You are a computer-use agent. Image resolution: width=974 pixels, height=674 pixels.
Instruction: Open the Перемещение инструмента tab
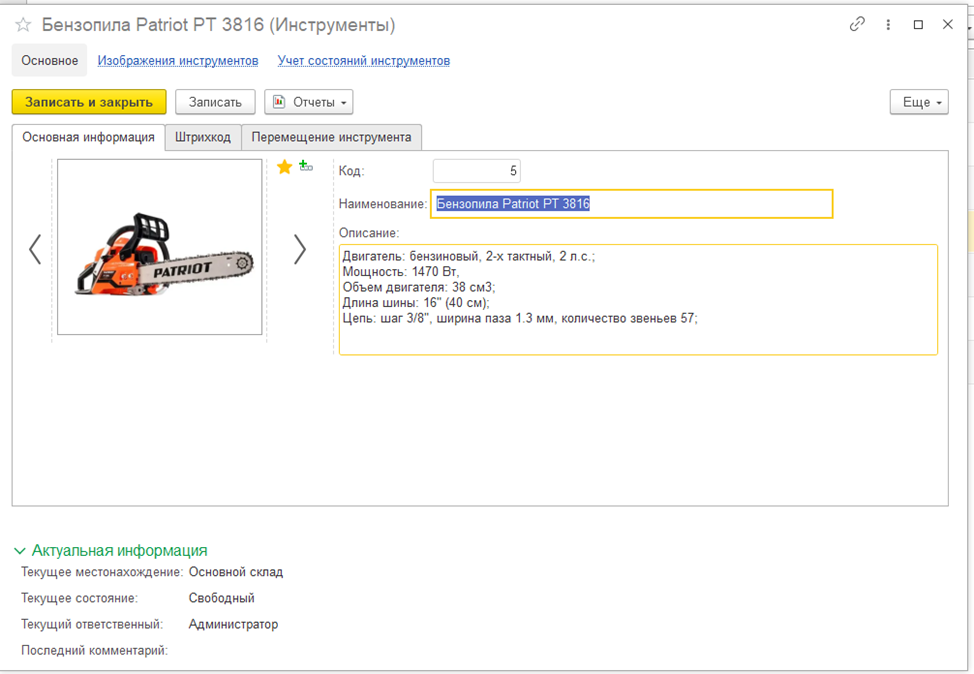tap(331, 137)
